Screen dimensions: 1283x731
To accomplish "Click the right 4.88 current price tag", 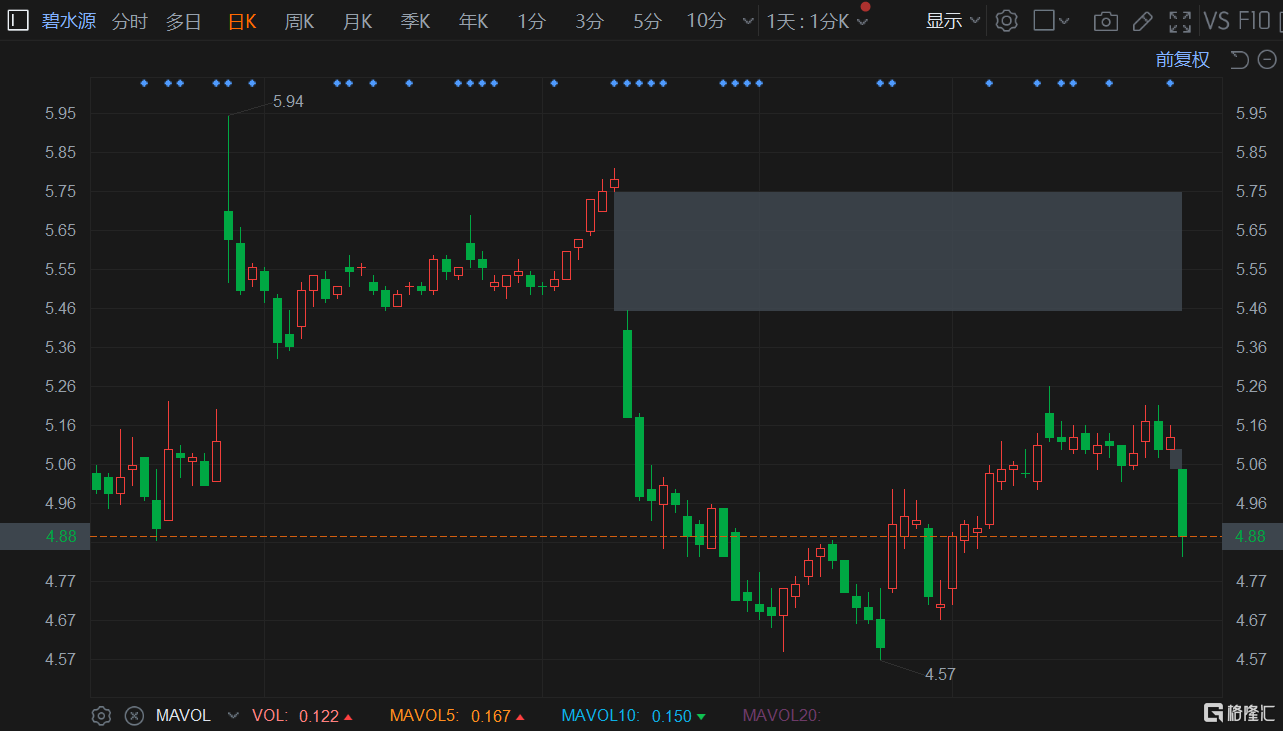I will [x=1251, y=536].
